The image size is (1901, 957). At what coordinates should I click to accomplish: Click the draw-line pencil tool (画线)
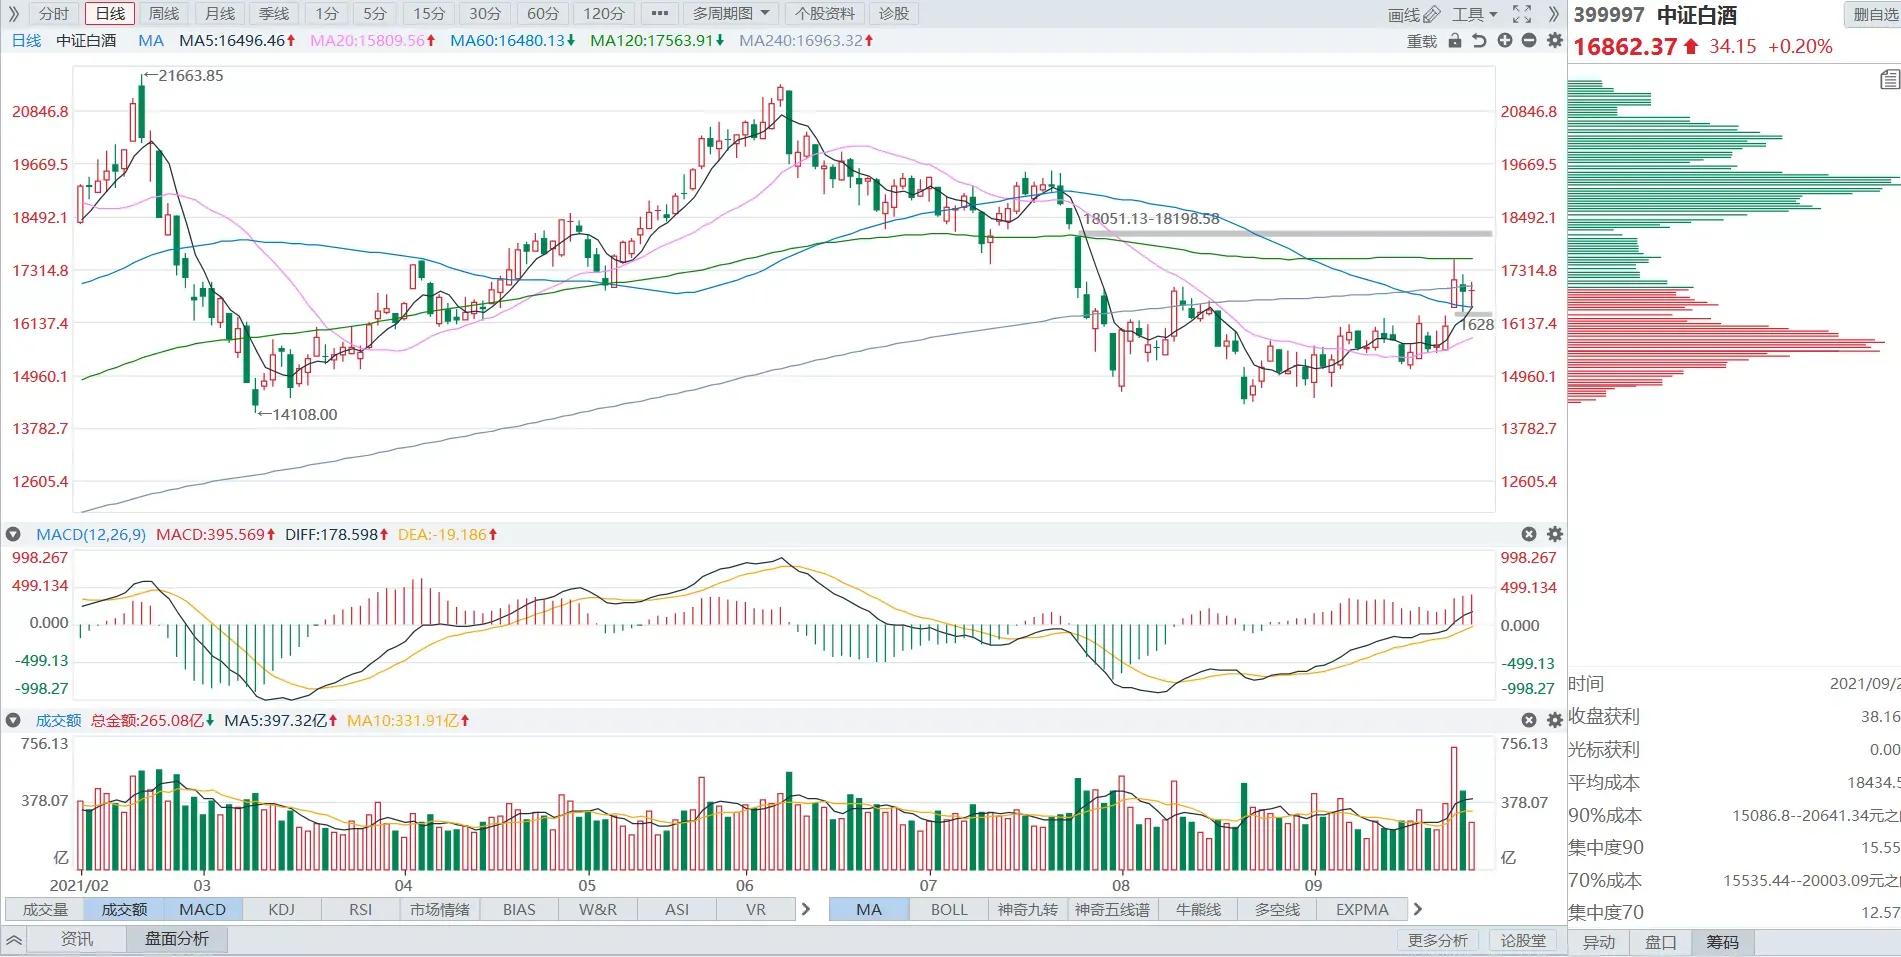coord(1413,14)
